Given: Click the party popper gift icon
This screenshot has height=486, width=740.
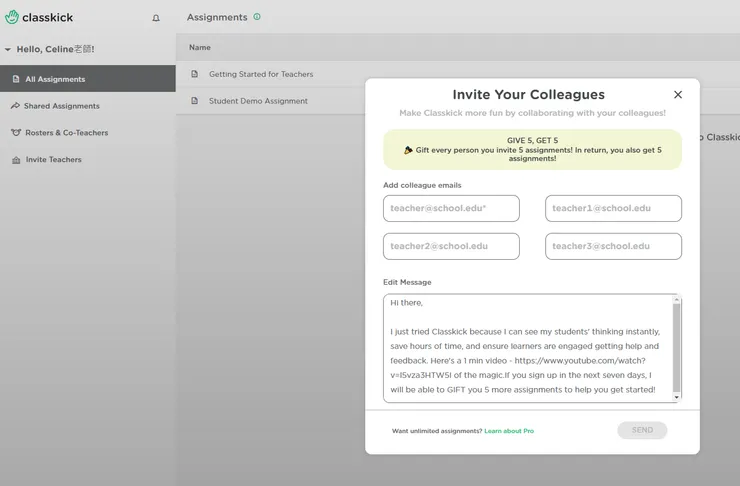Looking at the screenshot, I should pyautogui.click(x=408, y=150).
